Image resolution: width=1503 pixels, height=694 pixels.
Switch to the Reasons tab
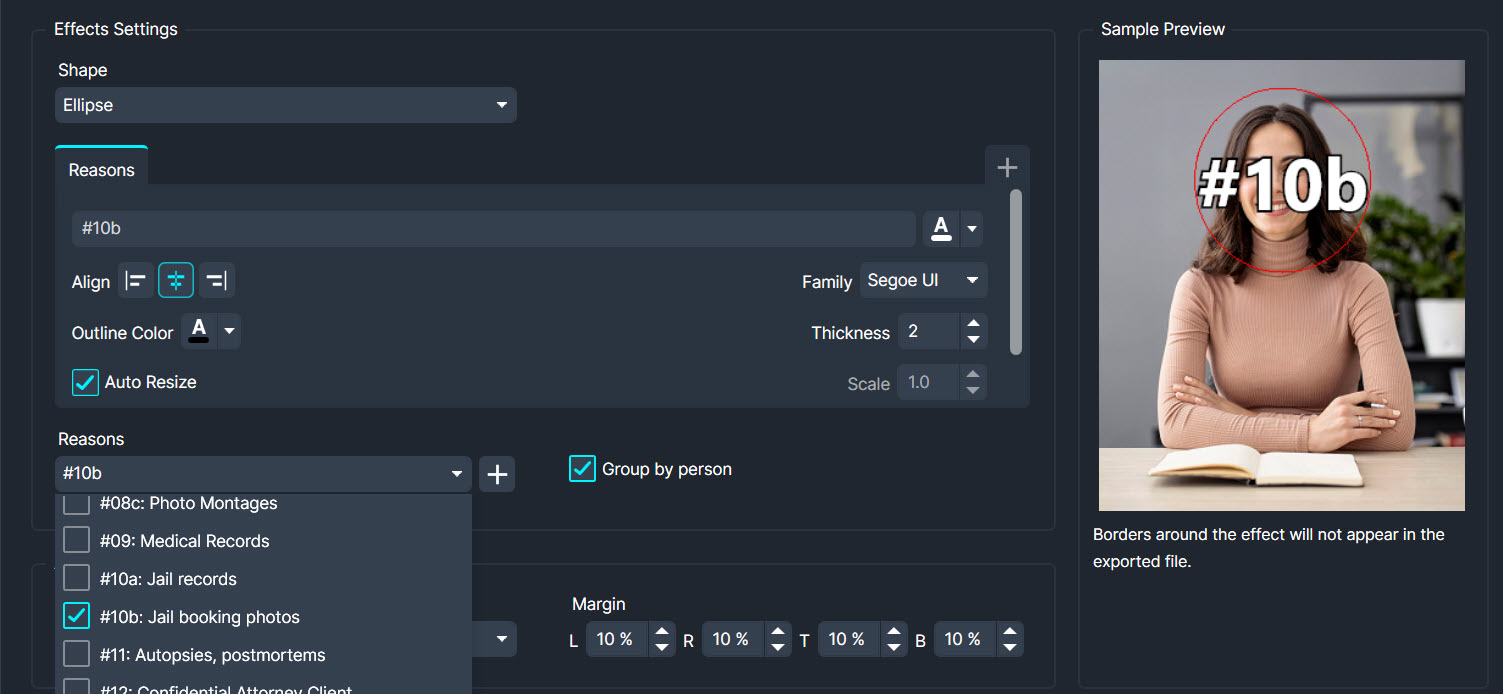101,169
